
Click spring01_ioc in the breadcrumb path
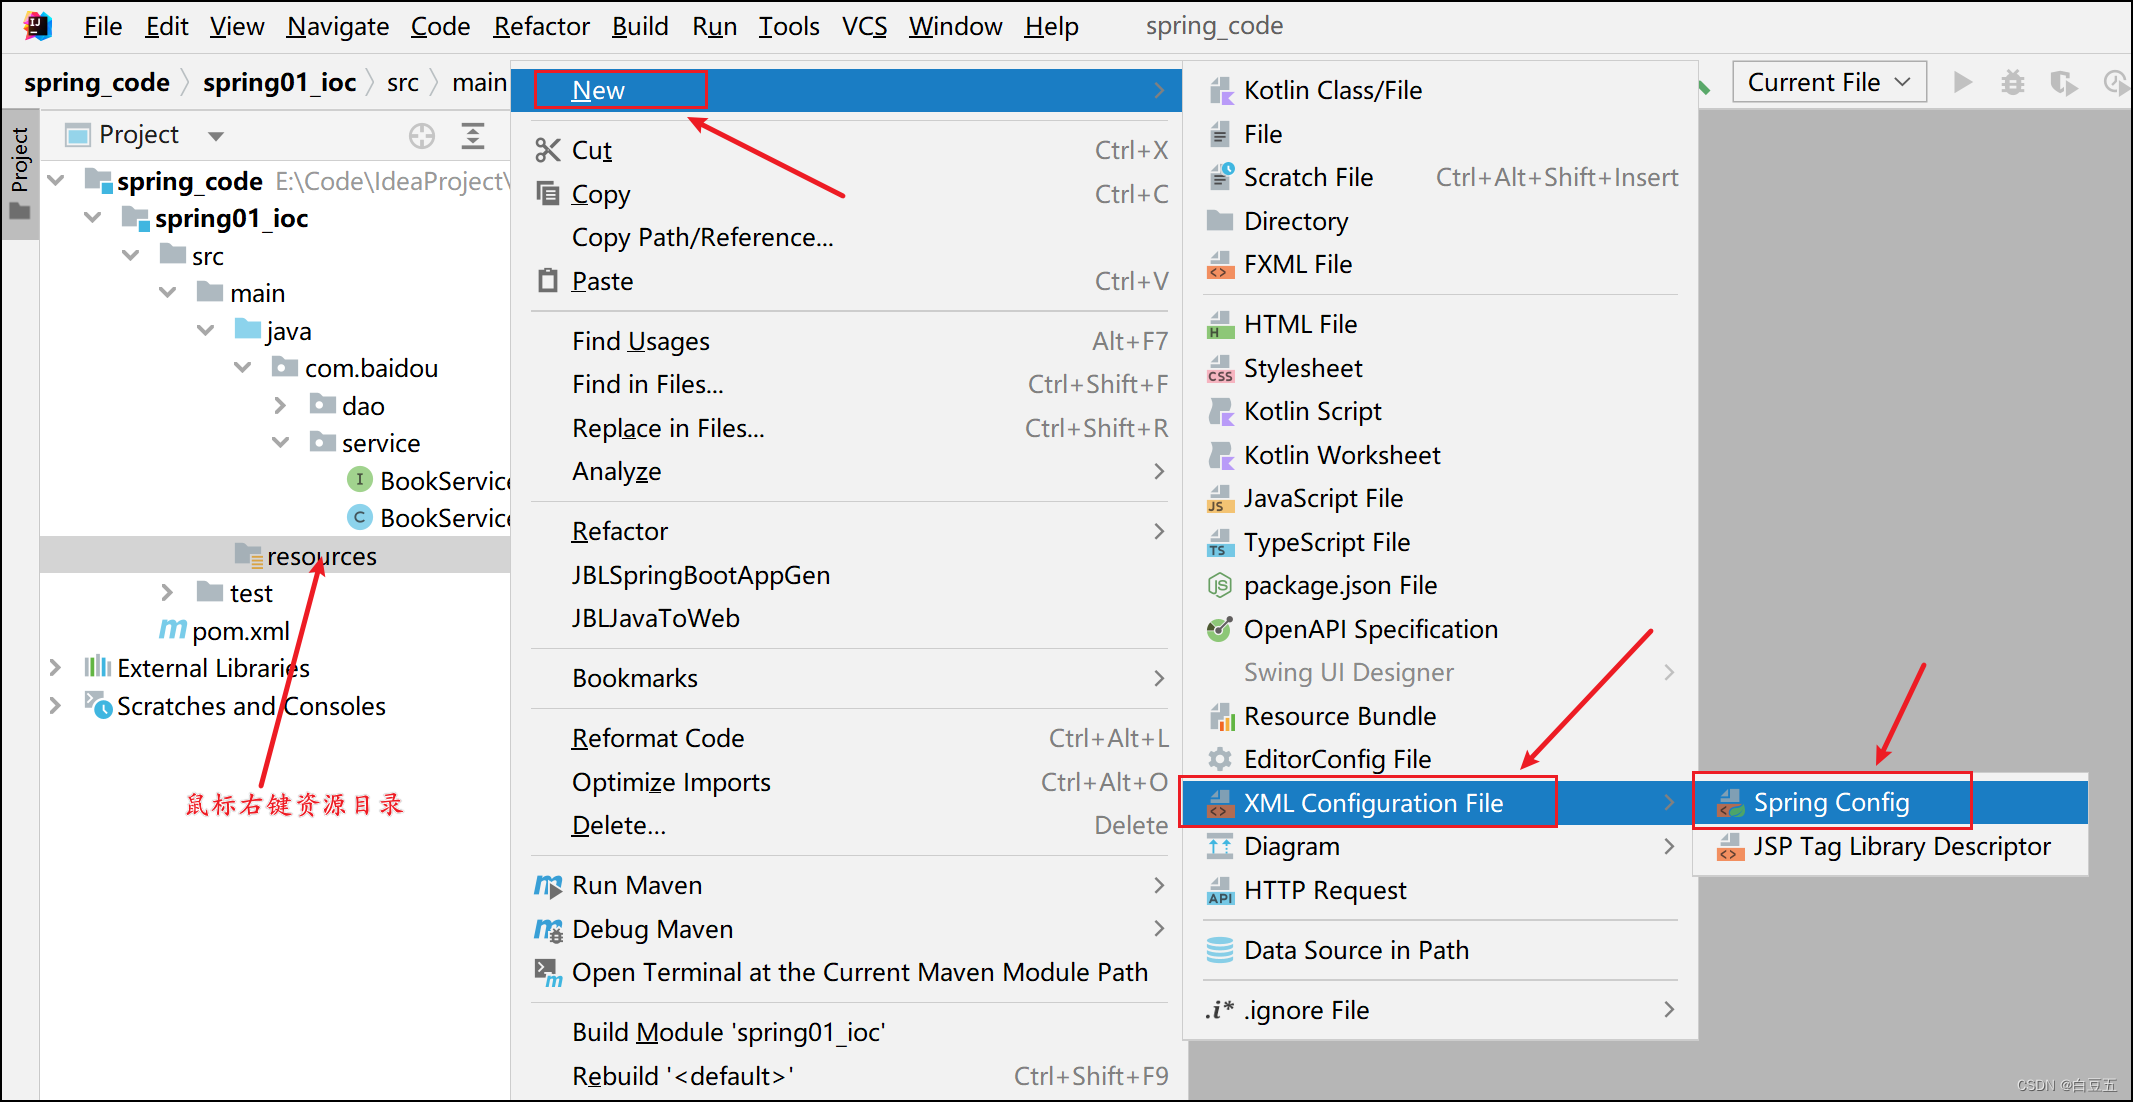click(279, 82)
